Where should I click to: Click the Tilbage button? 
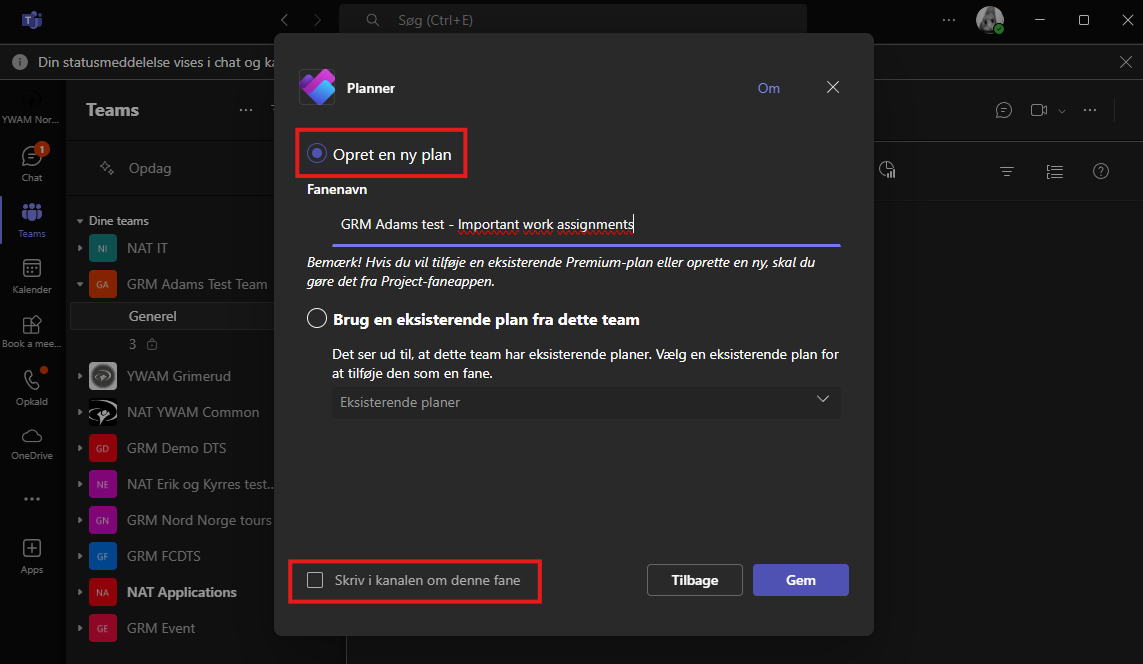click(x=695, y=580)
